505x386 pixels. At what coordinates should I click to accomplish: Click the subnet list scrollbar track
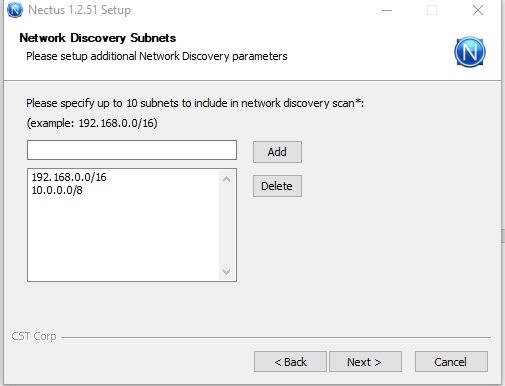tap(227, 226)
